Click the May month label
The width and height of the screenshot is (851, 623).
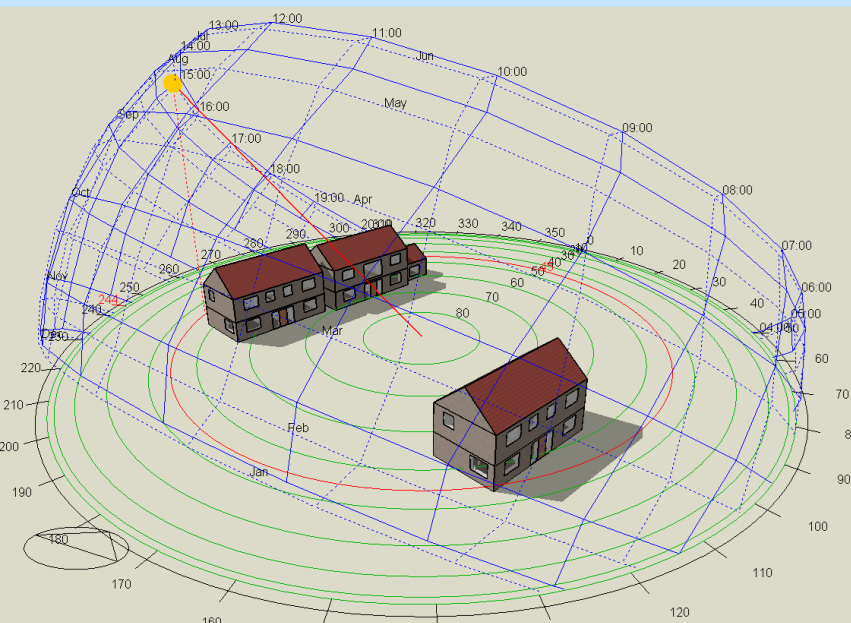click(x=395, y=103)
